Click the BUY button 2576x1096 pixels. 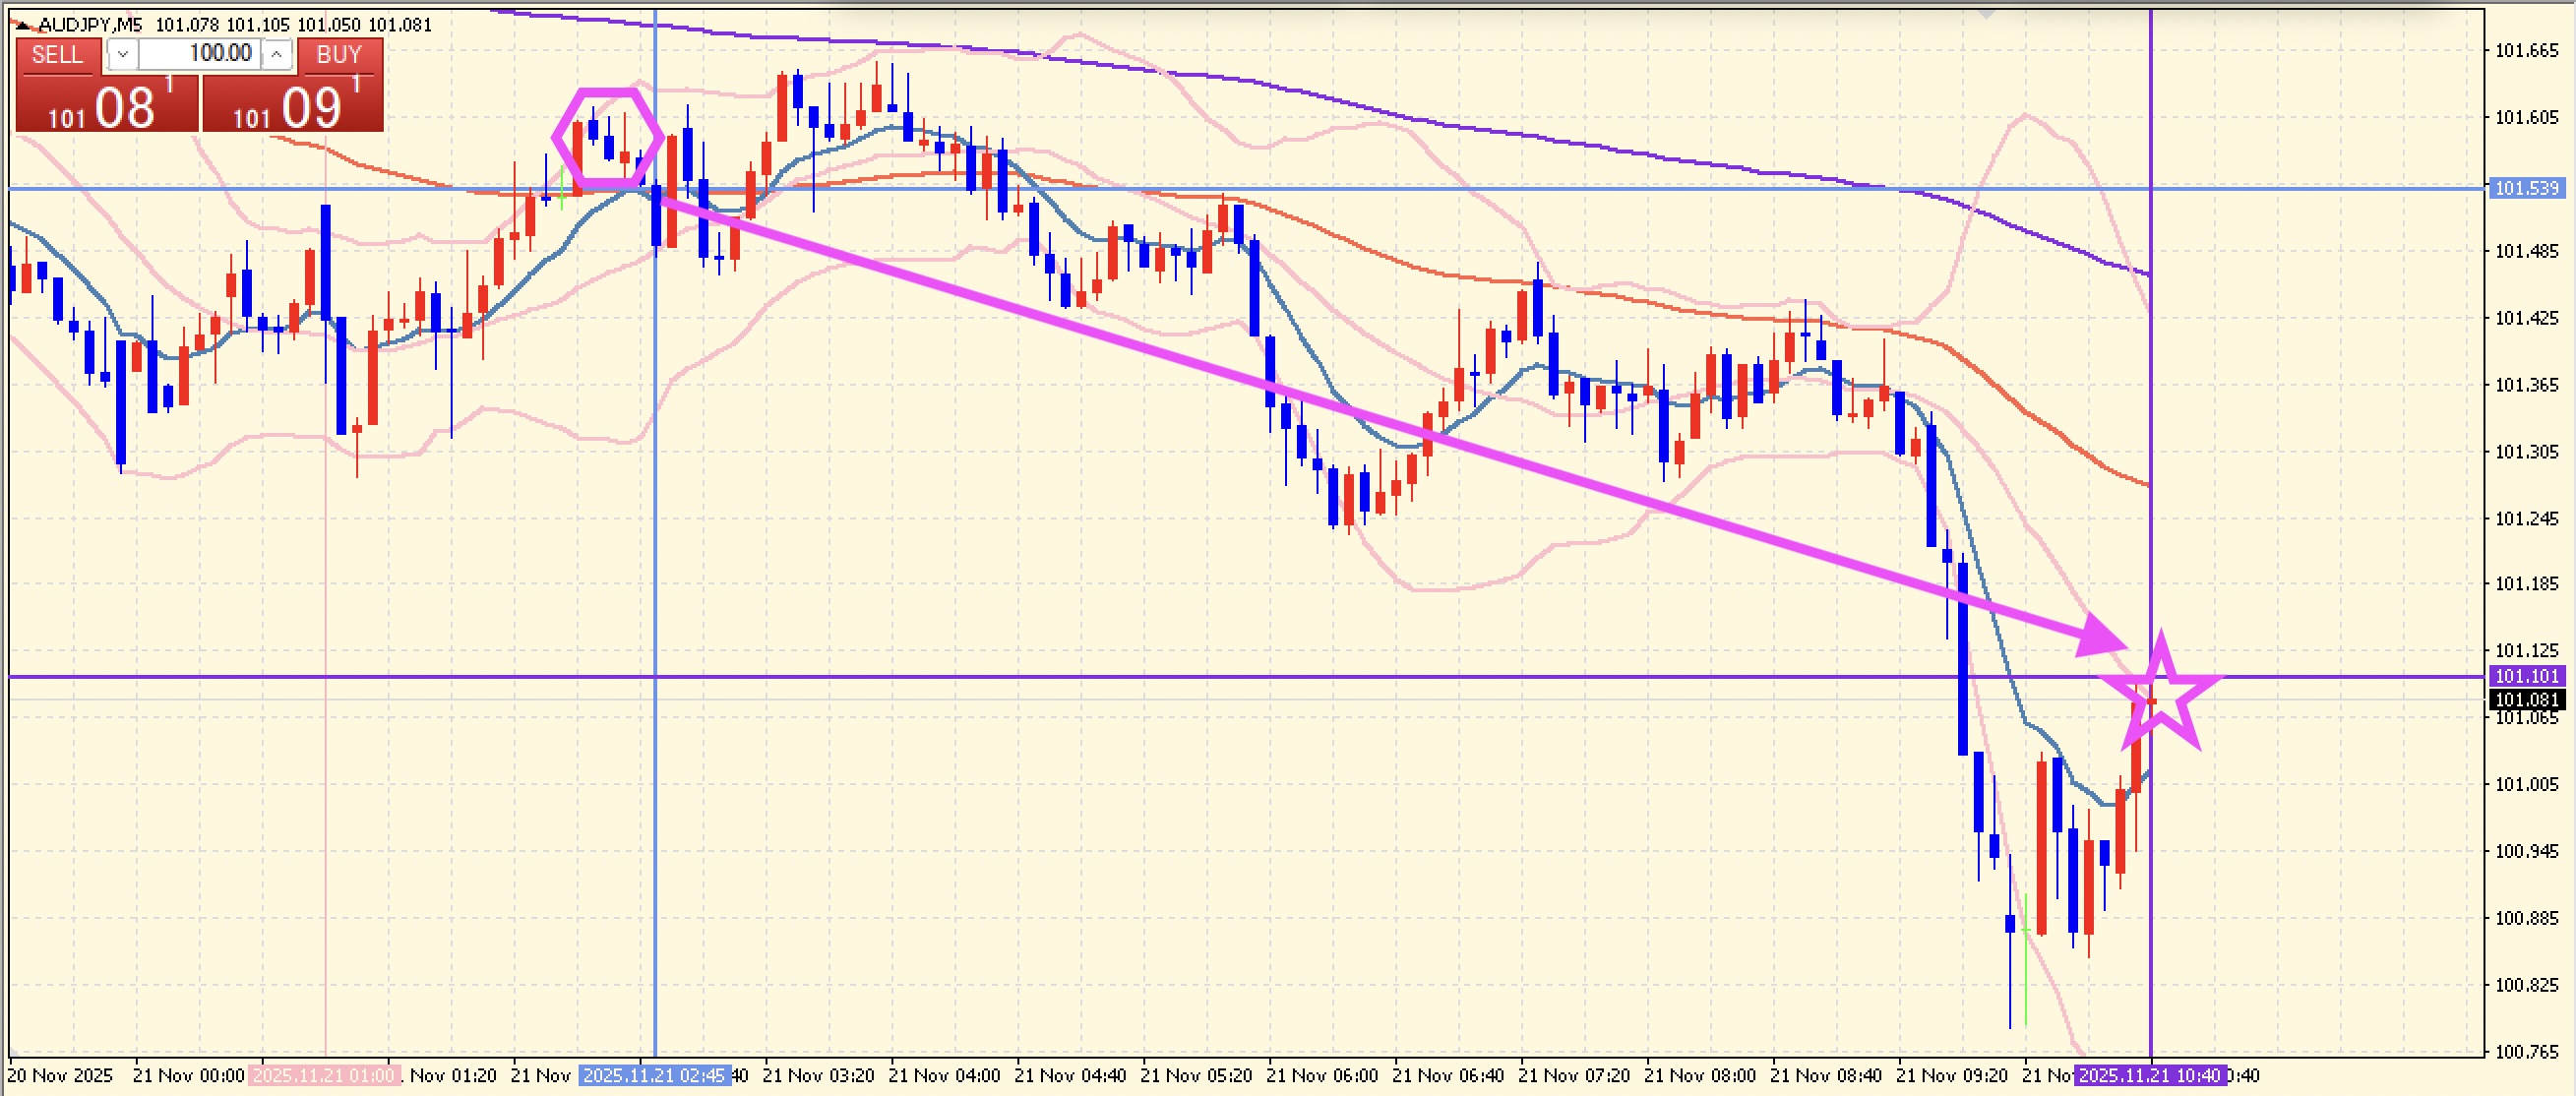(x=339, y=55)
